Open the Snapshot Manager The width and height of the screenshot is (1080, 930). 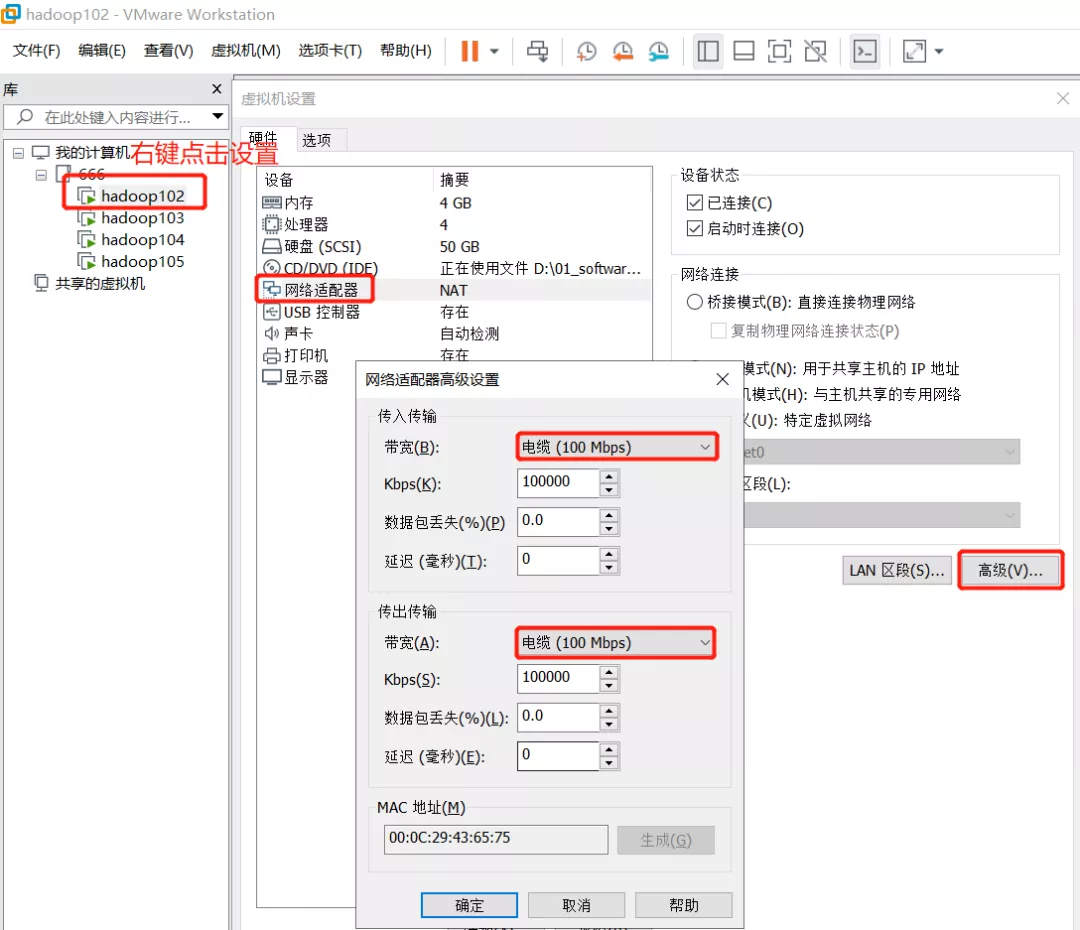tap(658, 51)
